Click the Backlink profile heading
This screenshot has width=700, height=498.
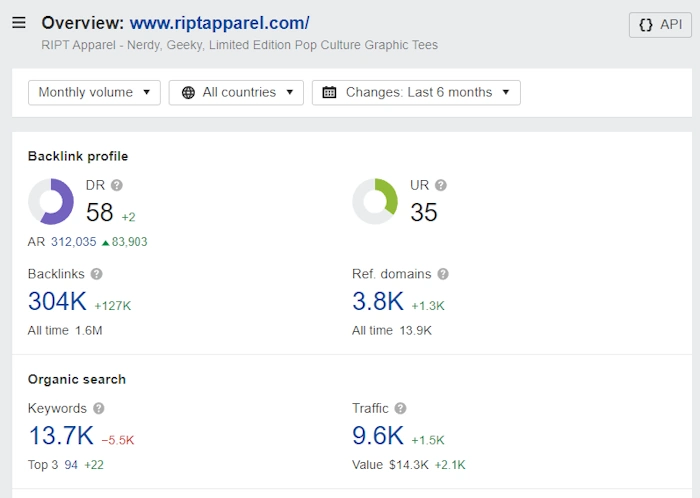tap(78, 156)
